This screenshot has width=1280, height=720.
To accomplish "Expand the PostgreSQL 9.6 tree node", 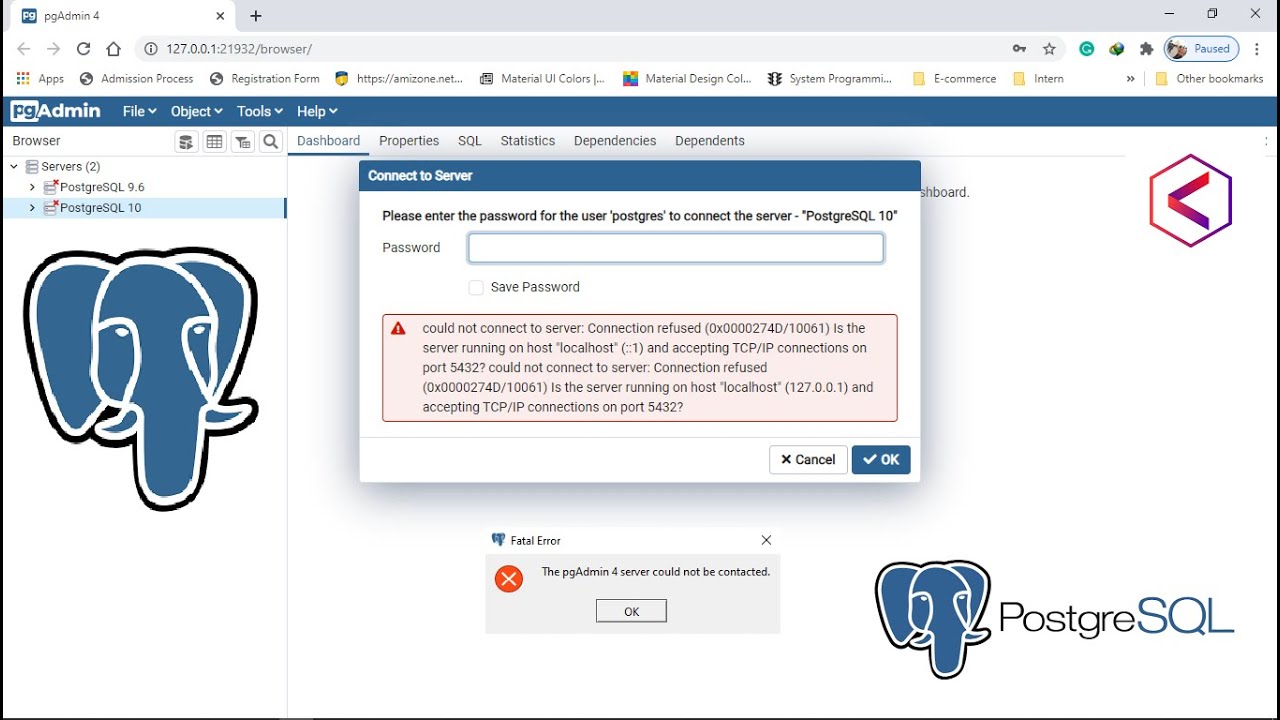I will pyautogui.click(x=32, y=187).
